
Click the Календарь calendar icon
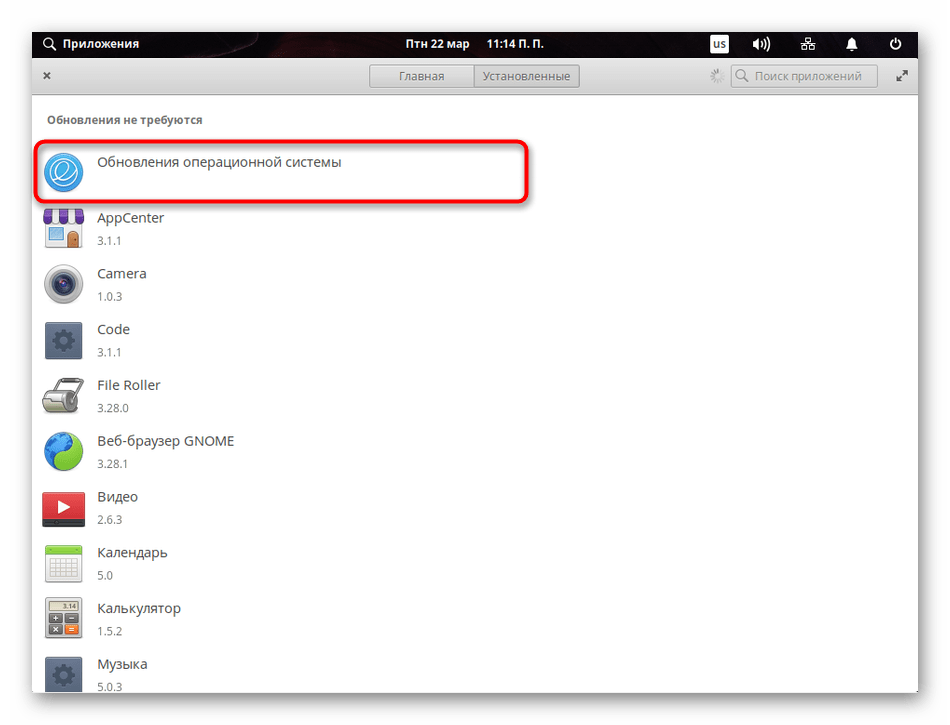64,563
